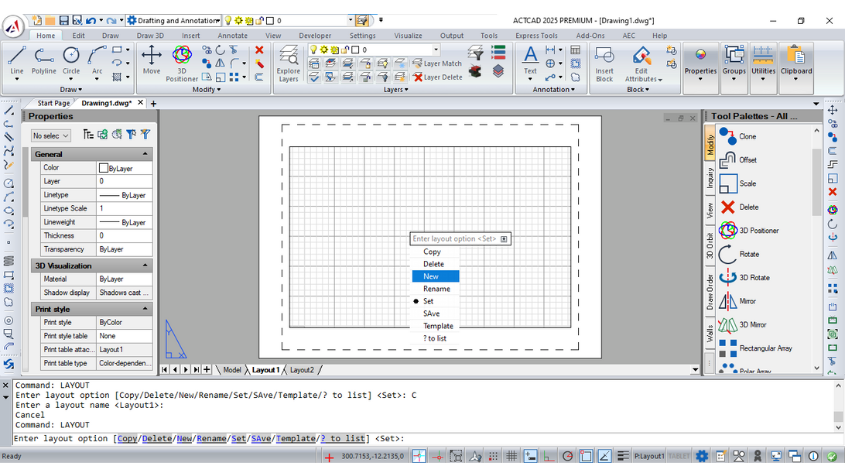Switch to the Layout2 tab
This screenshot has height=475, width=845.
(301, 370)
